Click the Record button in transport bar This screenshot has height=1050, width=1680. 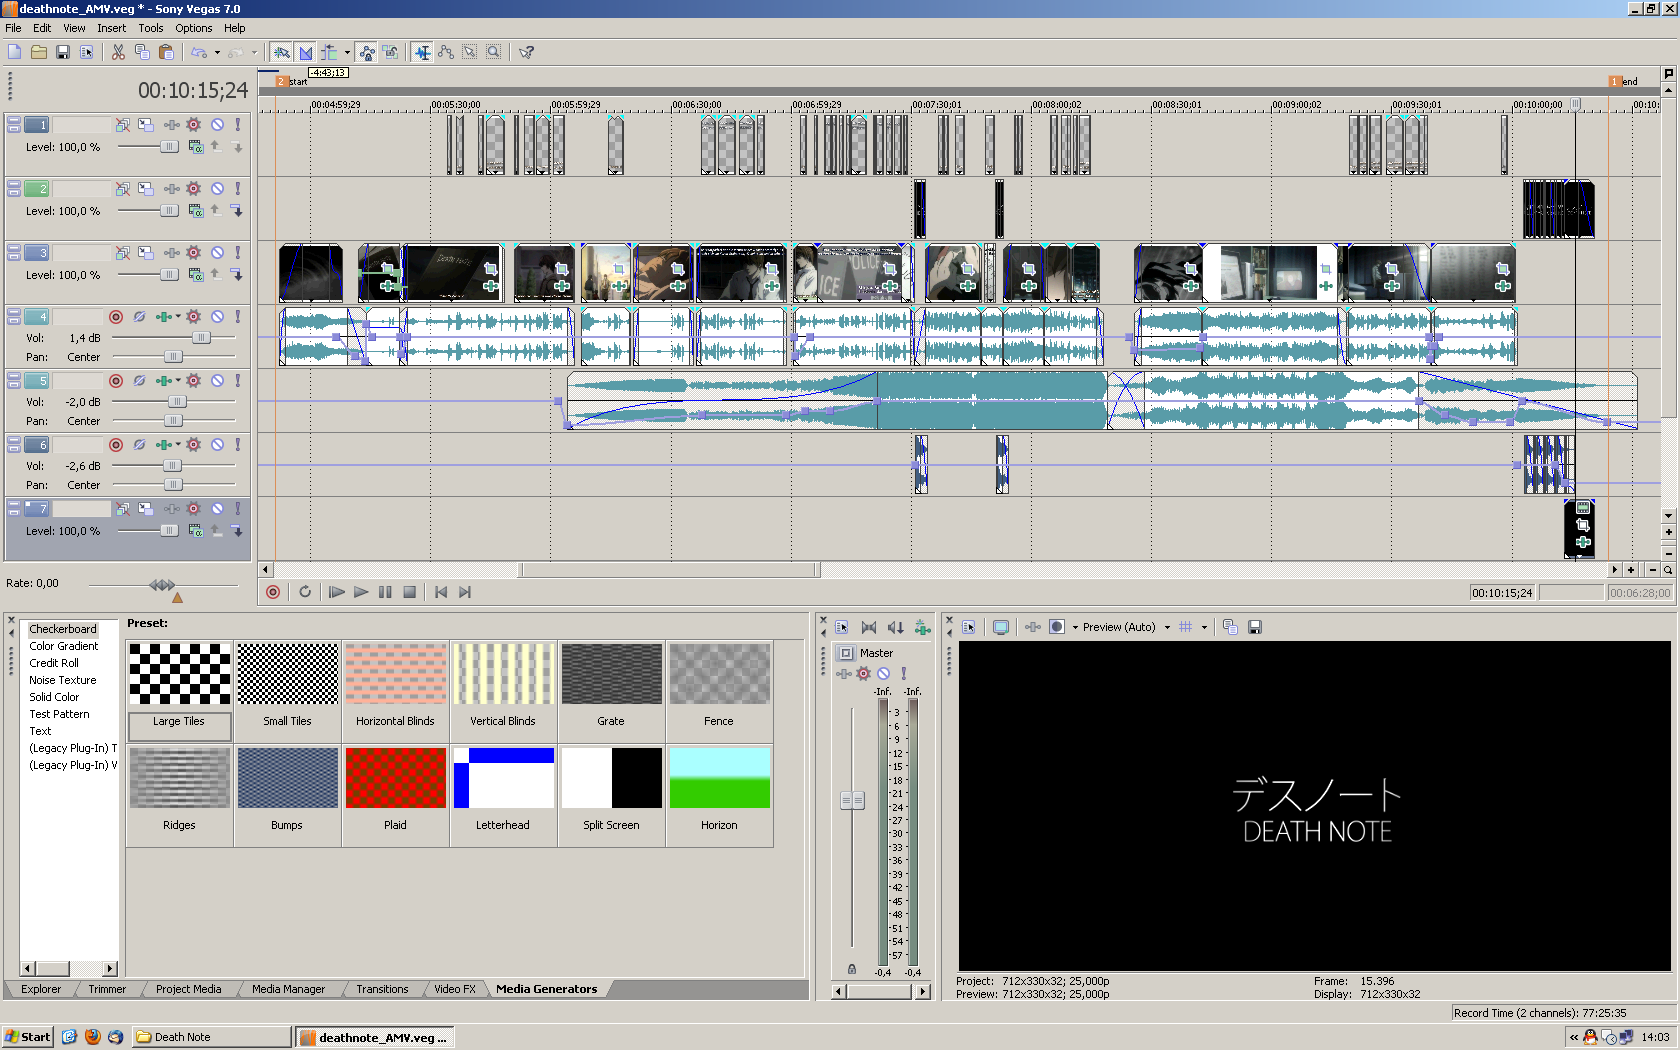click(273, 592)
